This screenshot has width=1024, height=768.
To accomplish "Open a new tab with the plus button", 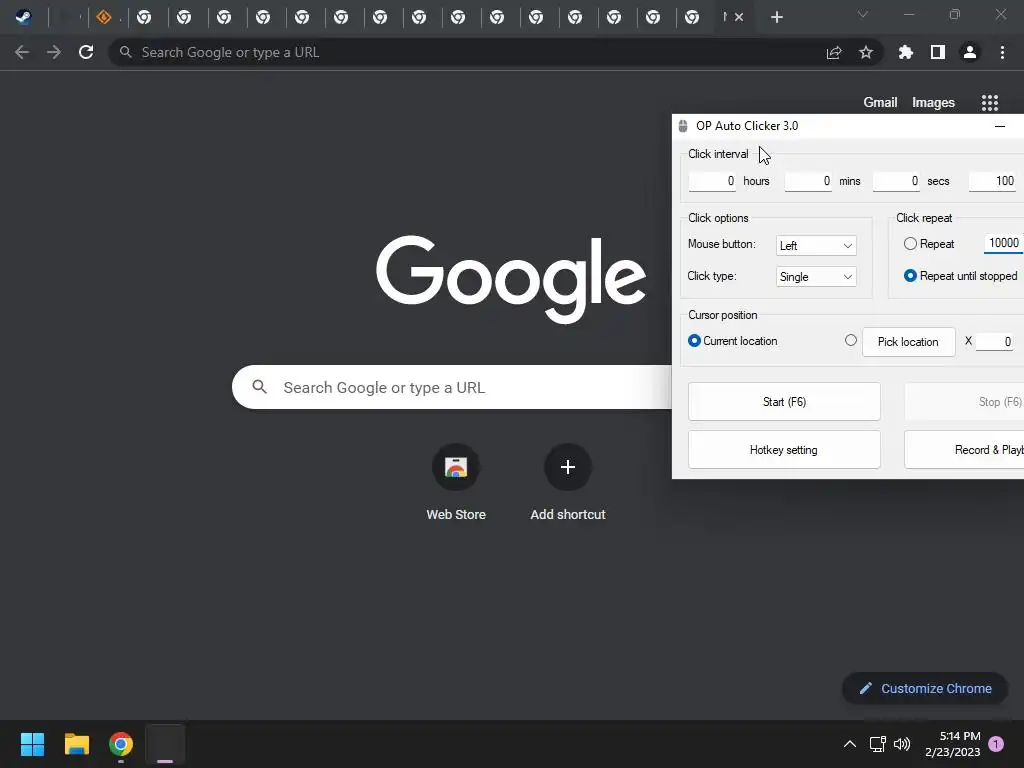I will coord(776,18).
